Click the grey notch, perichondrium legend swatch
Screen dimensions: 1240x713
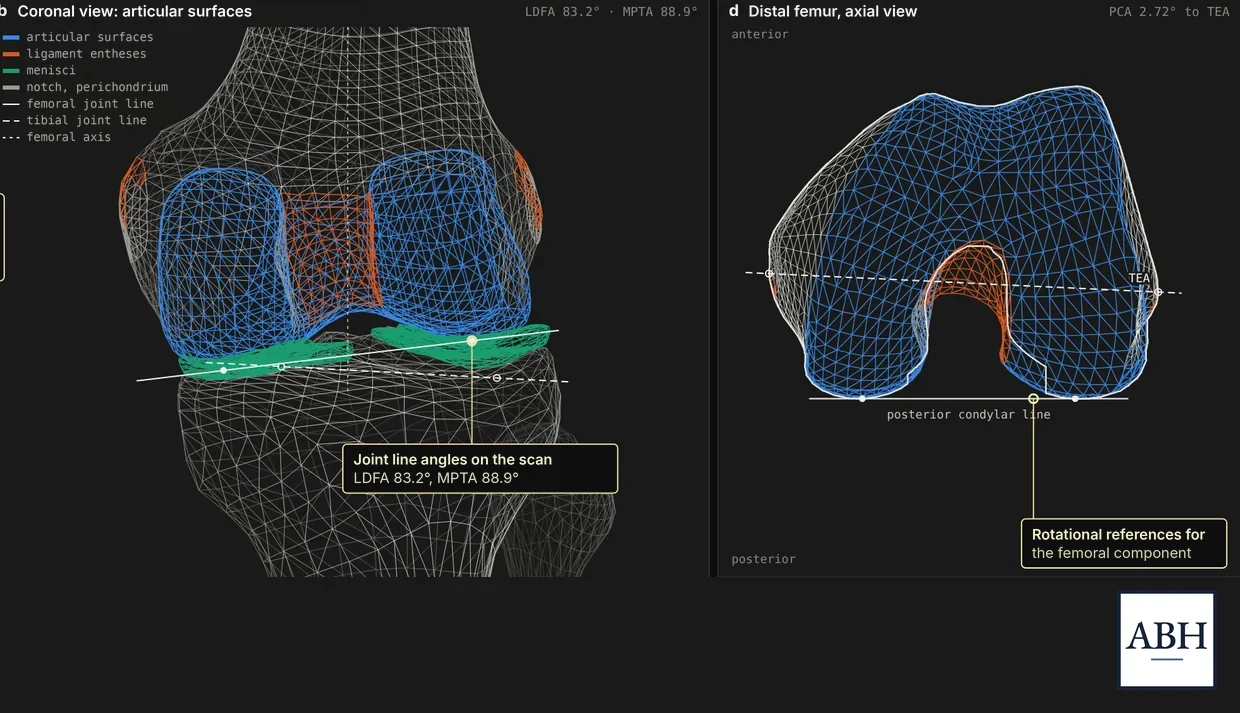click(x=11, y=87)
